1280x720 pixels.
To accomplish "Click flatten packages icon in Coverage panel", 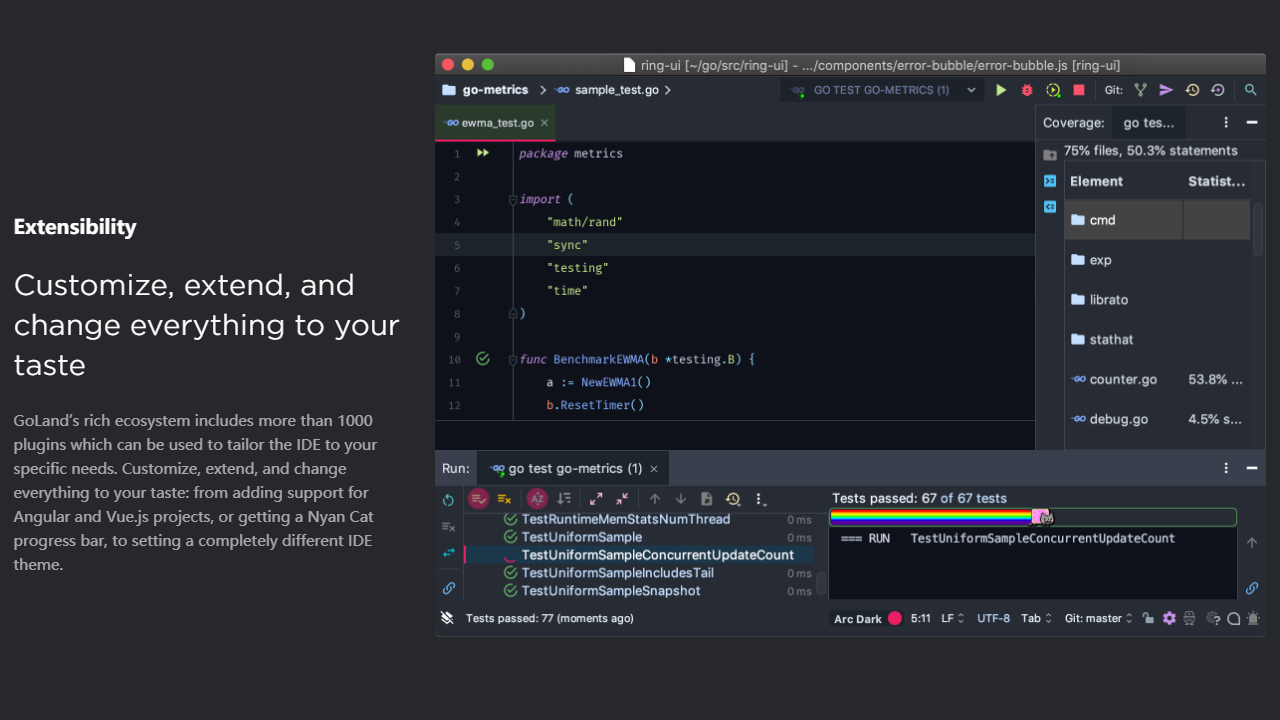I will click(x=1050, y=181).
